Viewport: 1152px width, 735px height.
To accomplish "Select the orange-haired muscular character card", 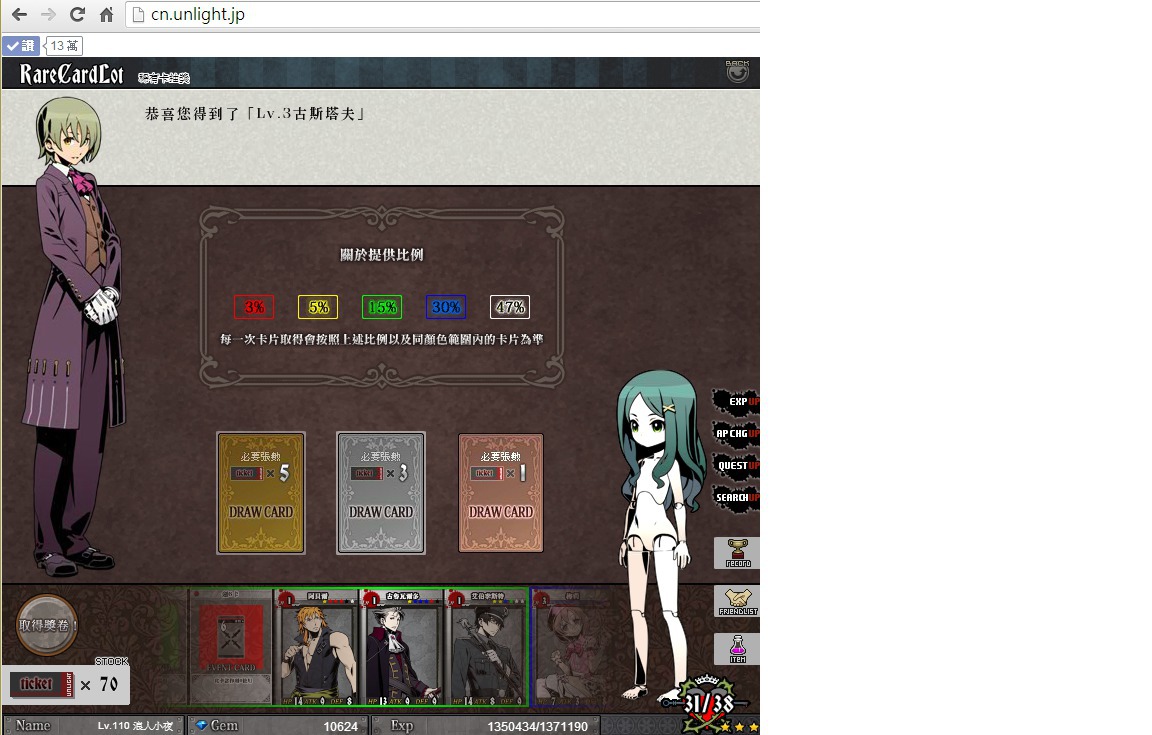I will [317, 647].
